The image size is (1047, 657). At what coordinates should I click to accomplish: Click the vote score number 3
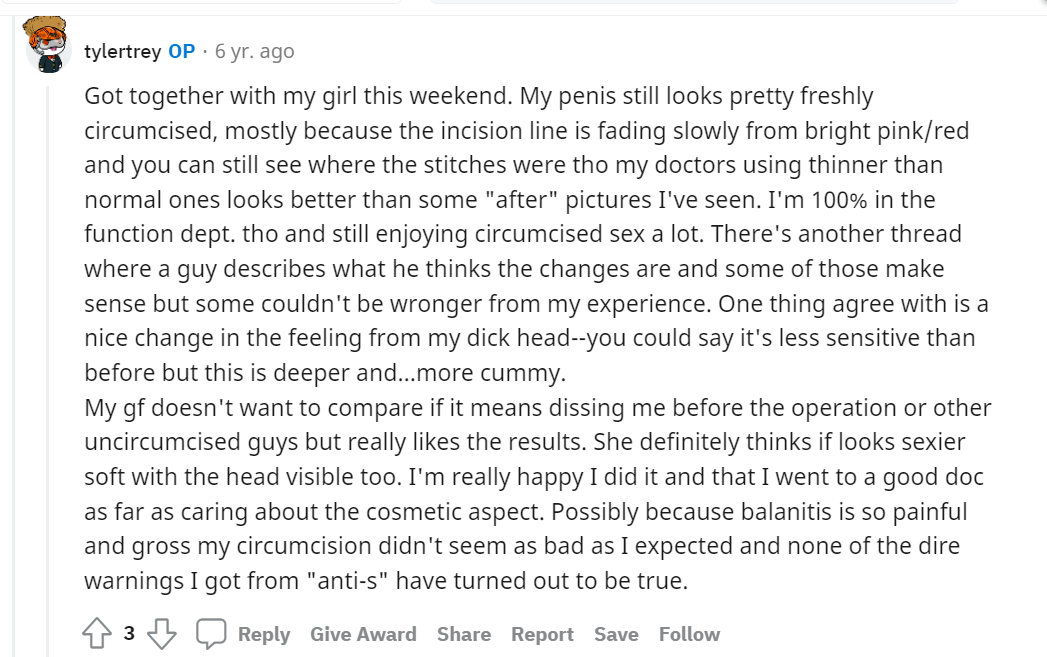(129, 633)
